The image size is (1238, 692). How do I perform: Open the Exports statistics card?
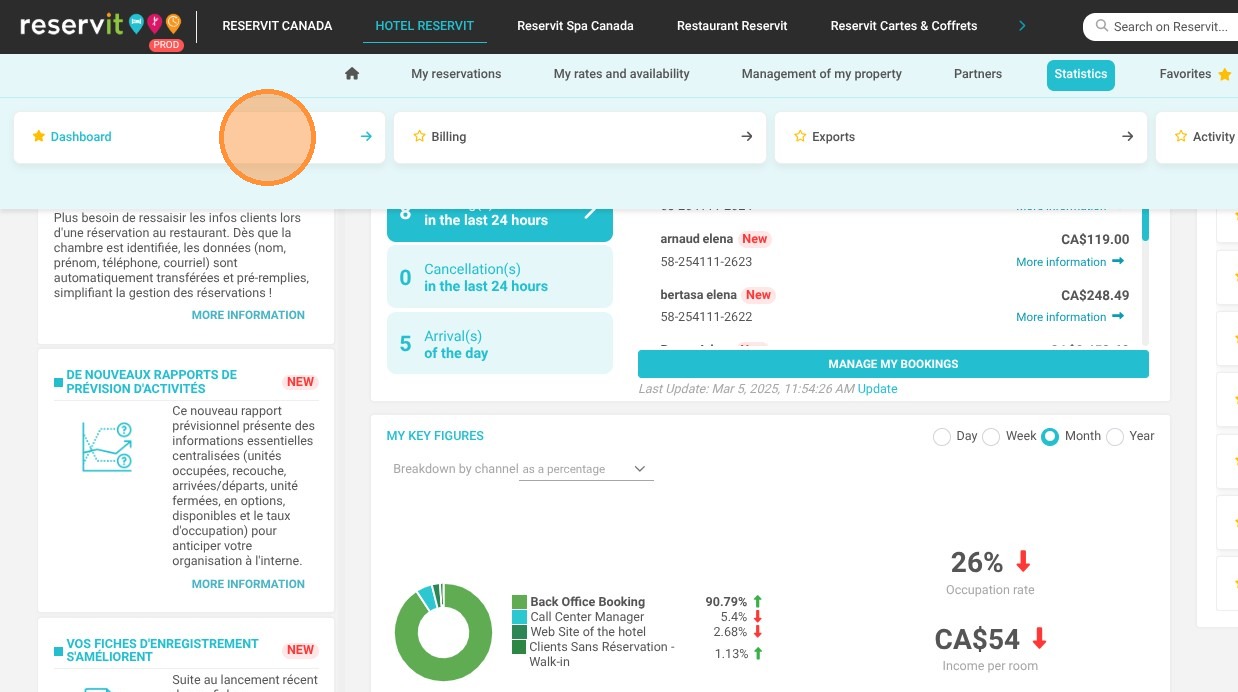click(960, 137)
